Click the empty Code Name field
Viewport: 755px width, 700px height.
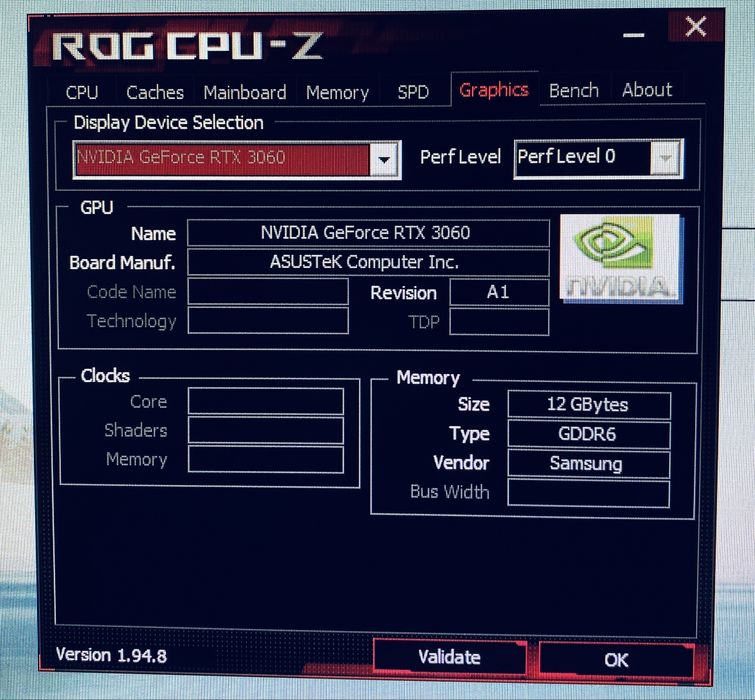[268, 292]
